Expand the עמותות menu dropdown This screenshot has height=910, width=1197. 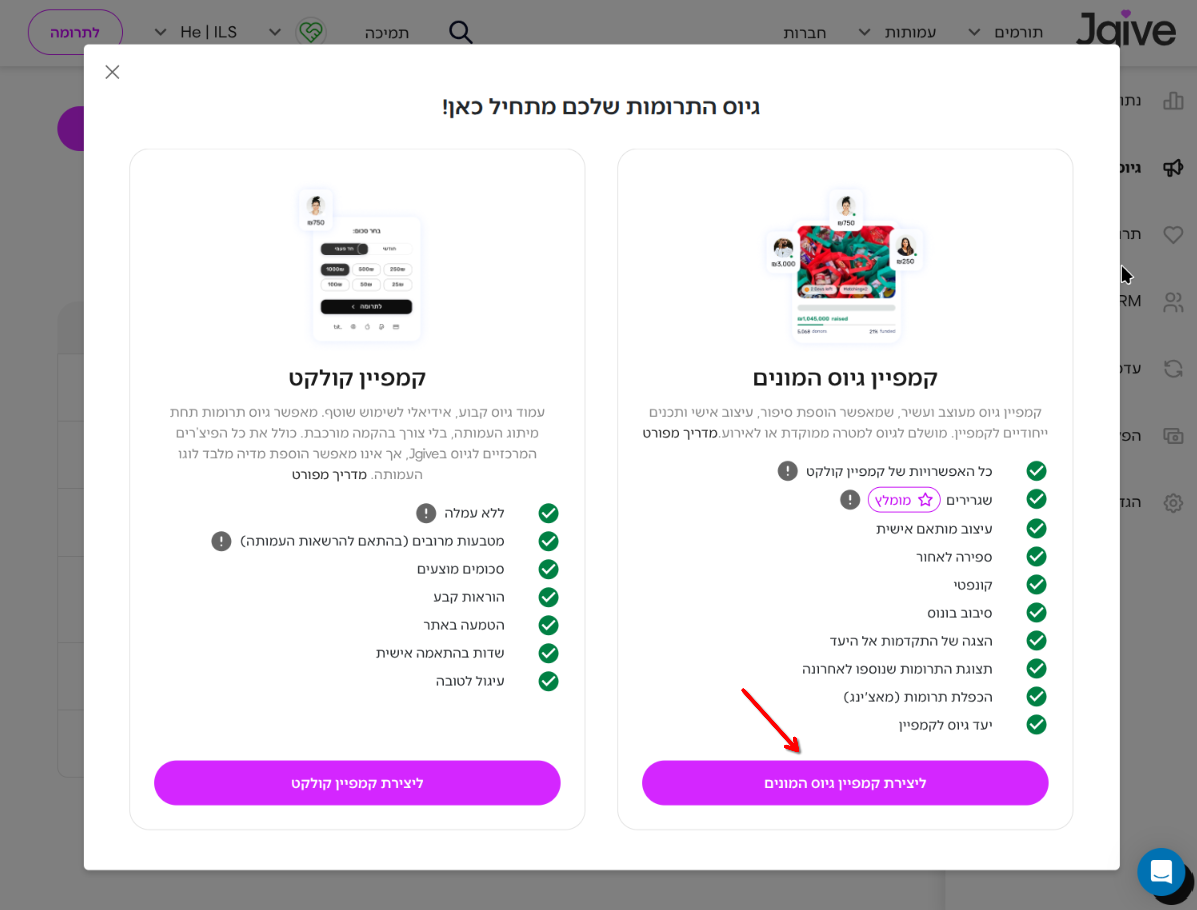coord(898,32)
